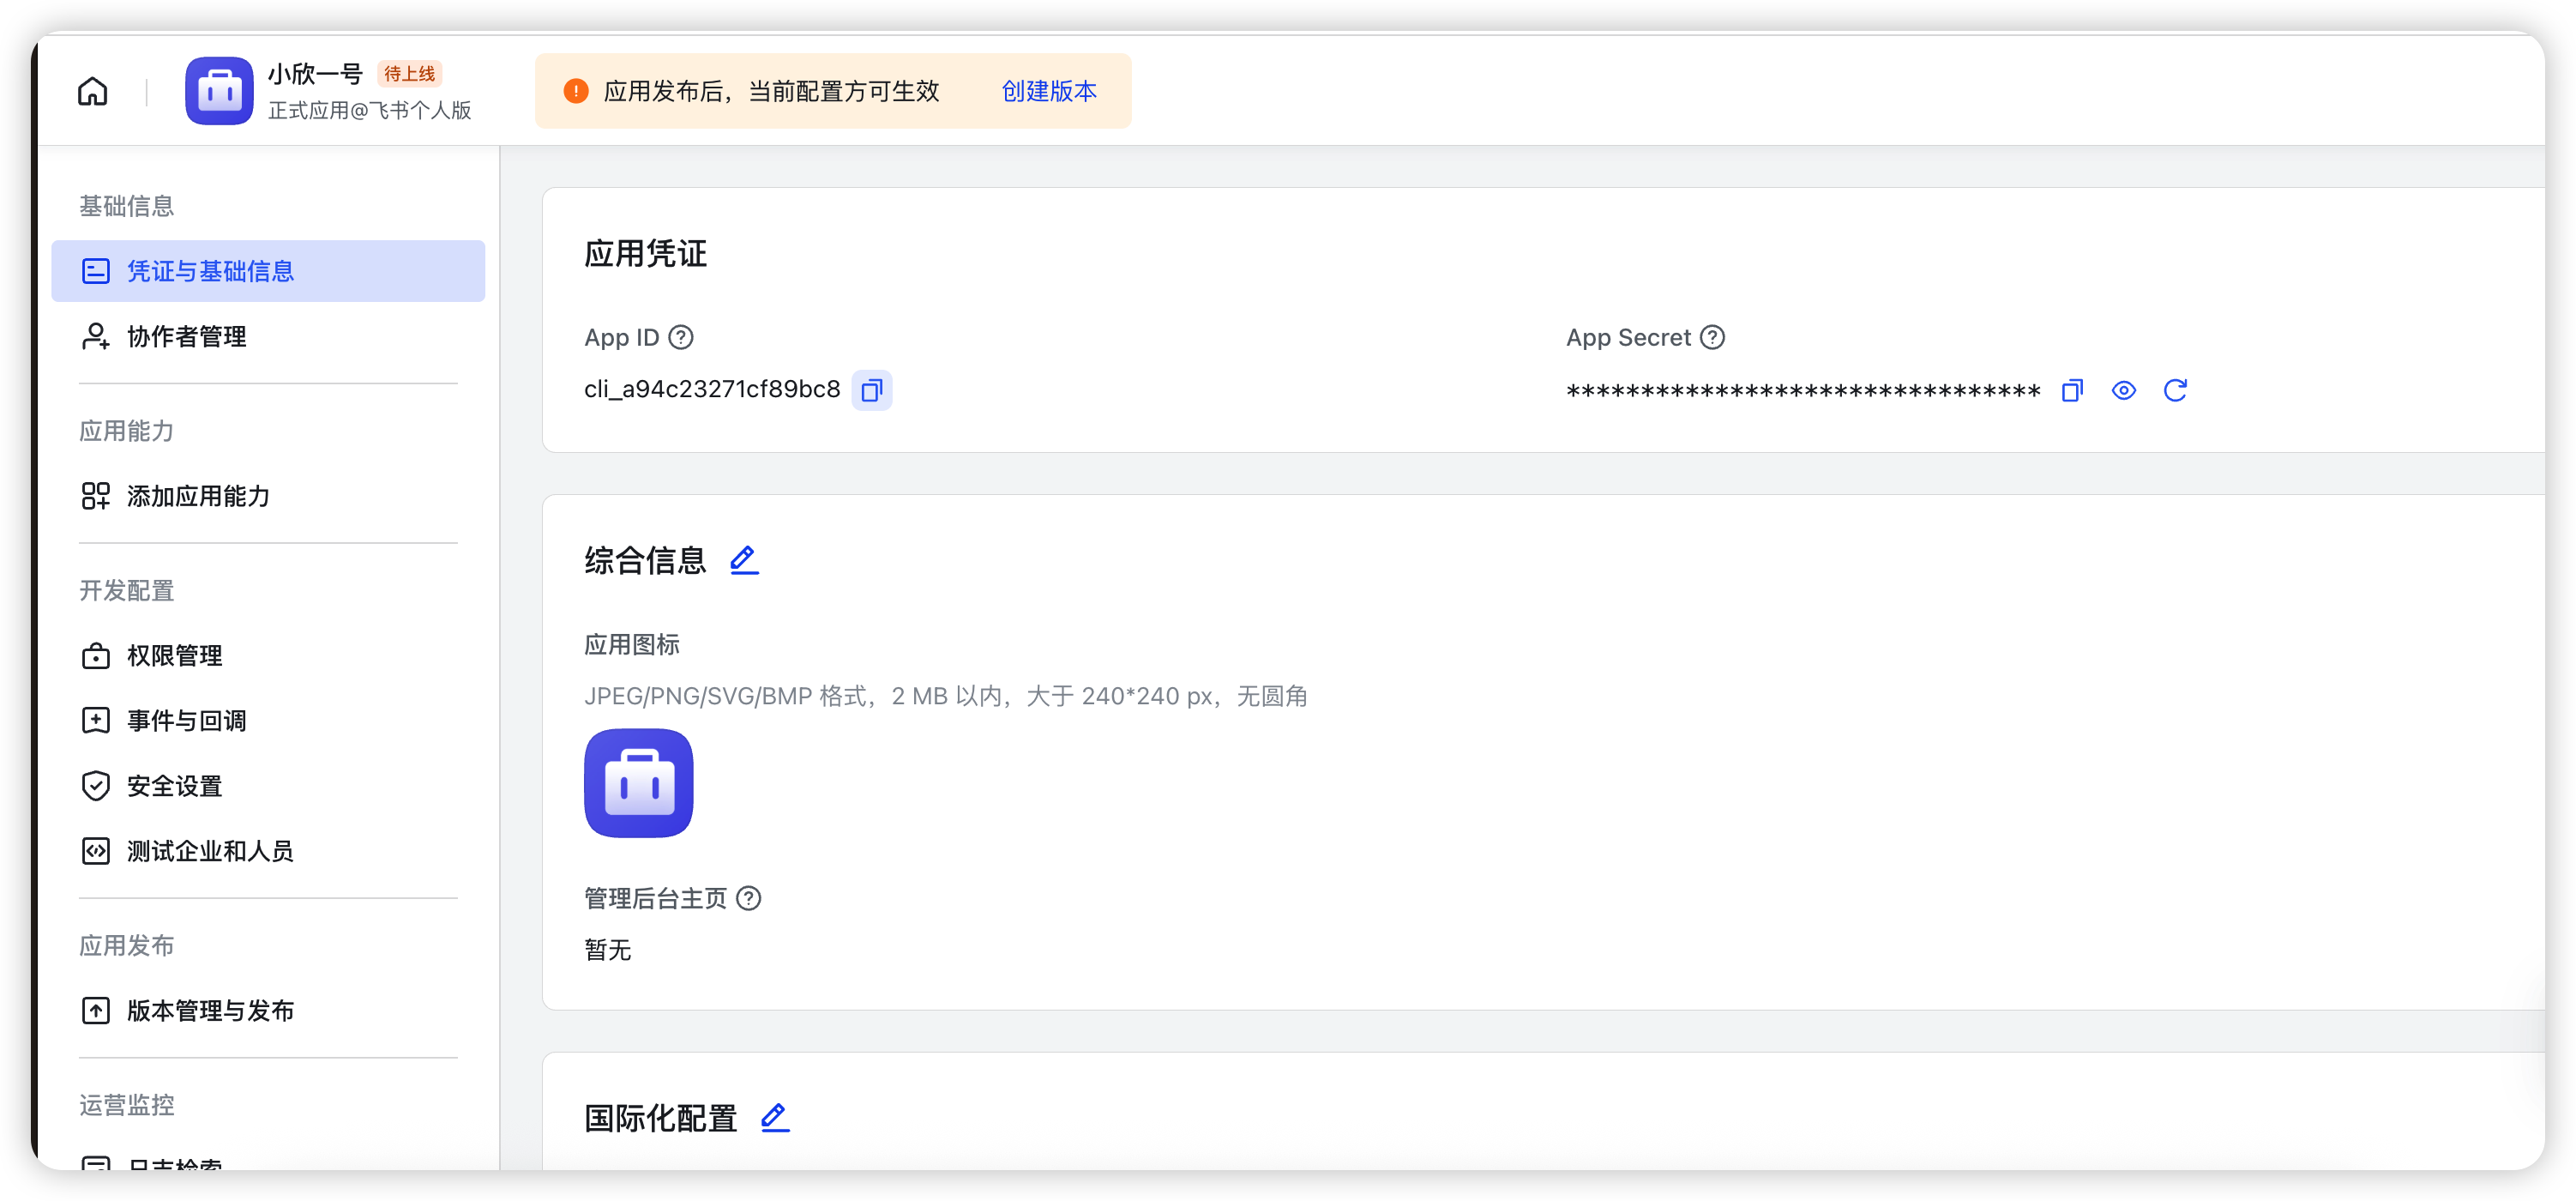Open 版本管理与发布 page
The width and height of the screenshot is (2576, 1201).
[x=210, y=1011]
